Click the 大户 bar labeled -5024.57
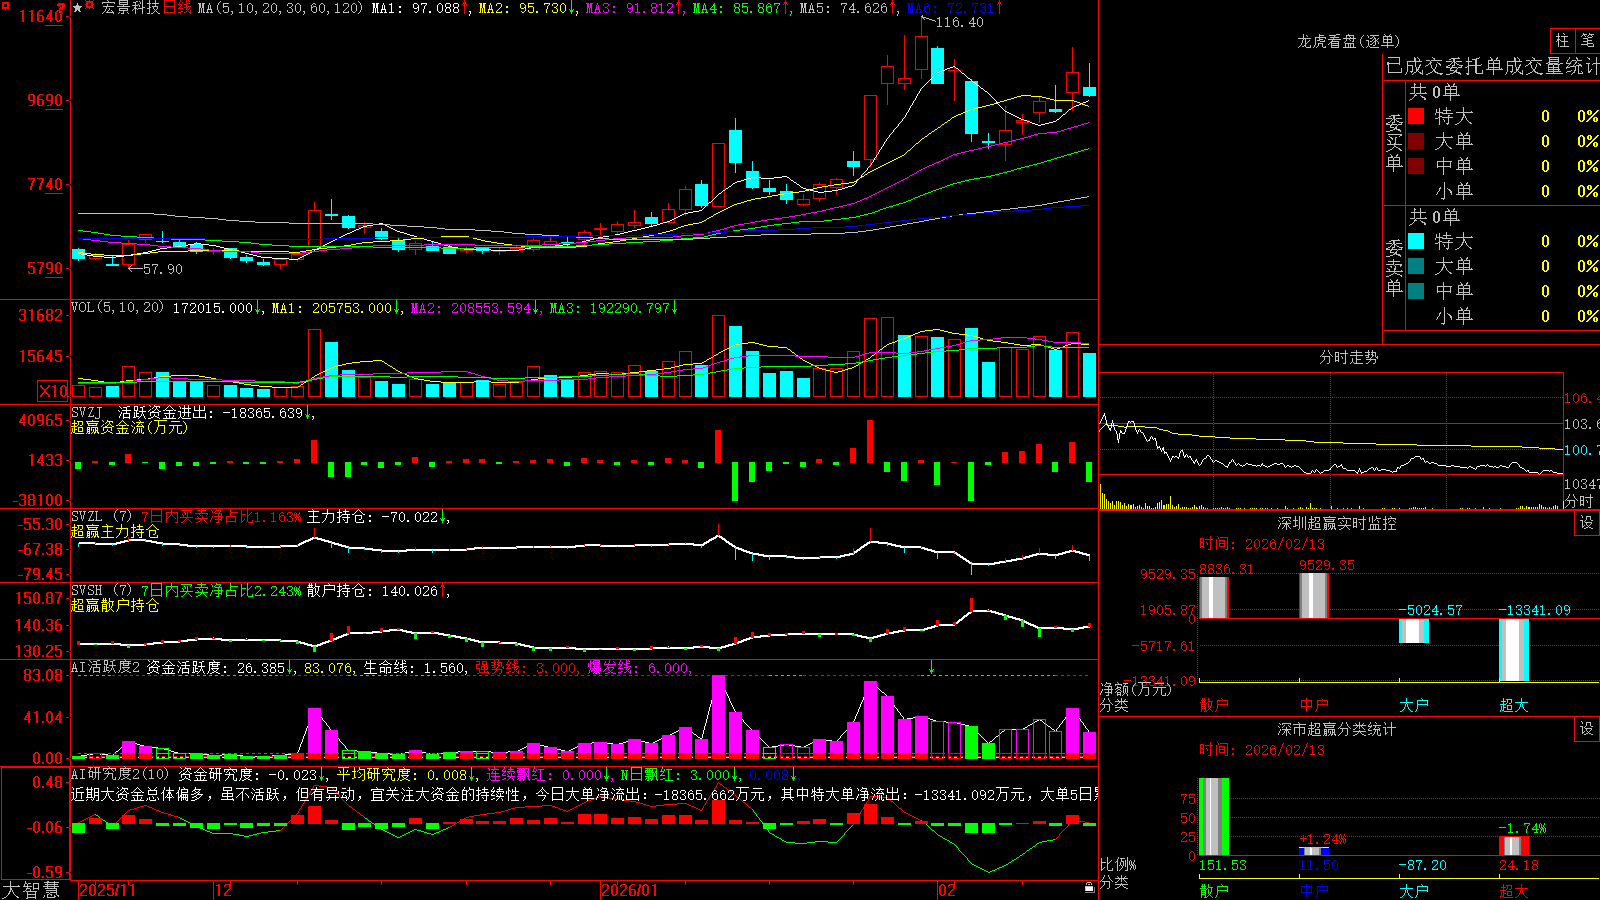The image size is (1600, 900). [1413, 630]
